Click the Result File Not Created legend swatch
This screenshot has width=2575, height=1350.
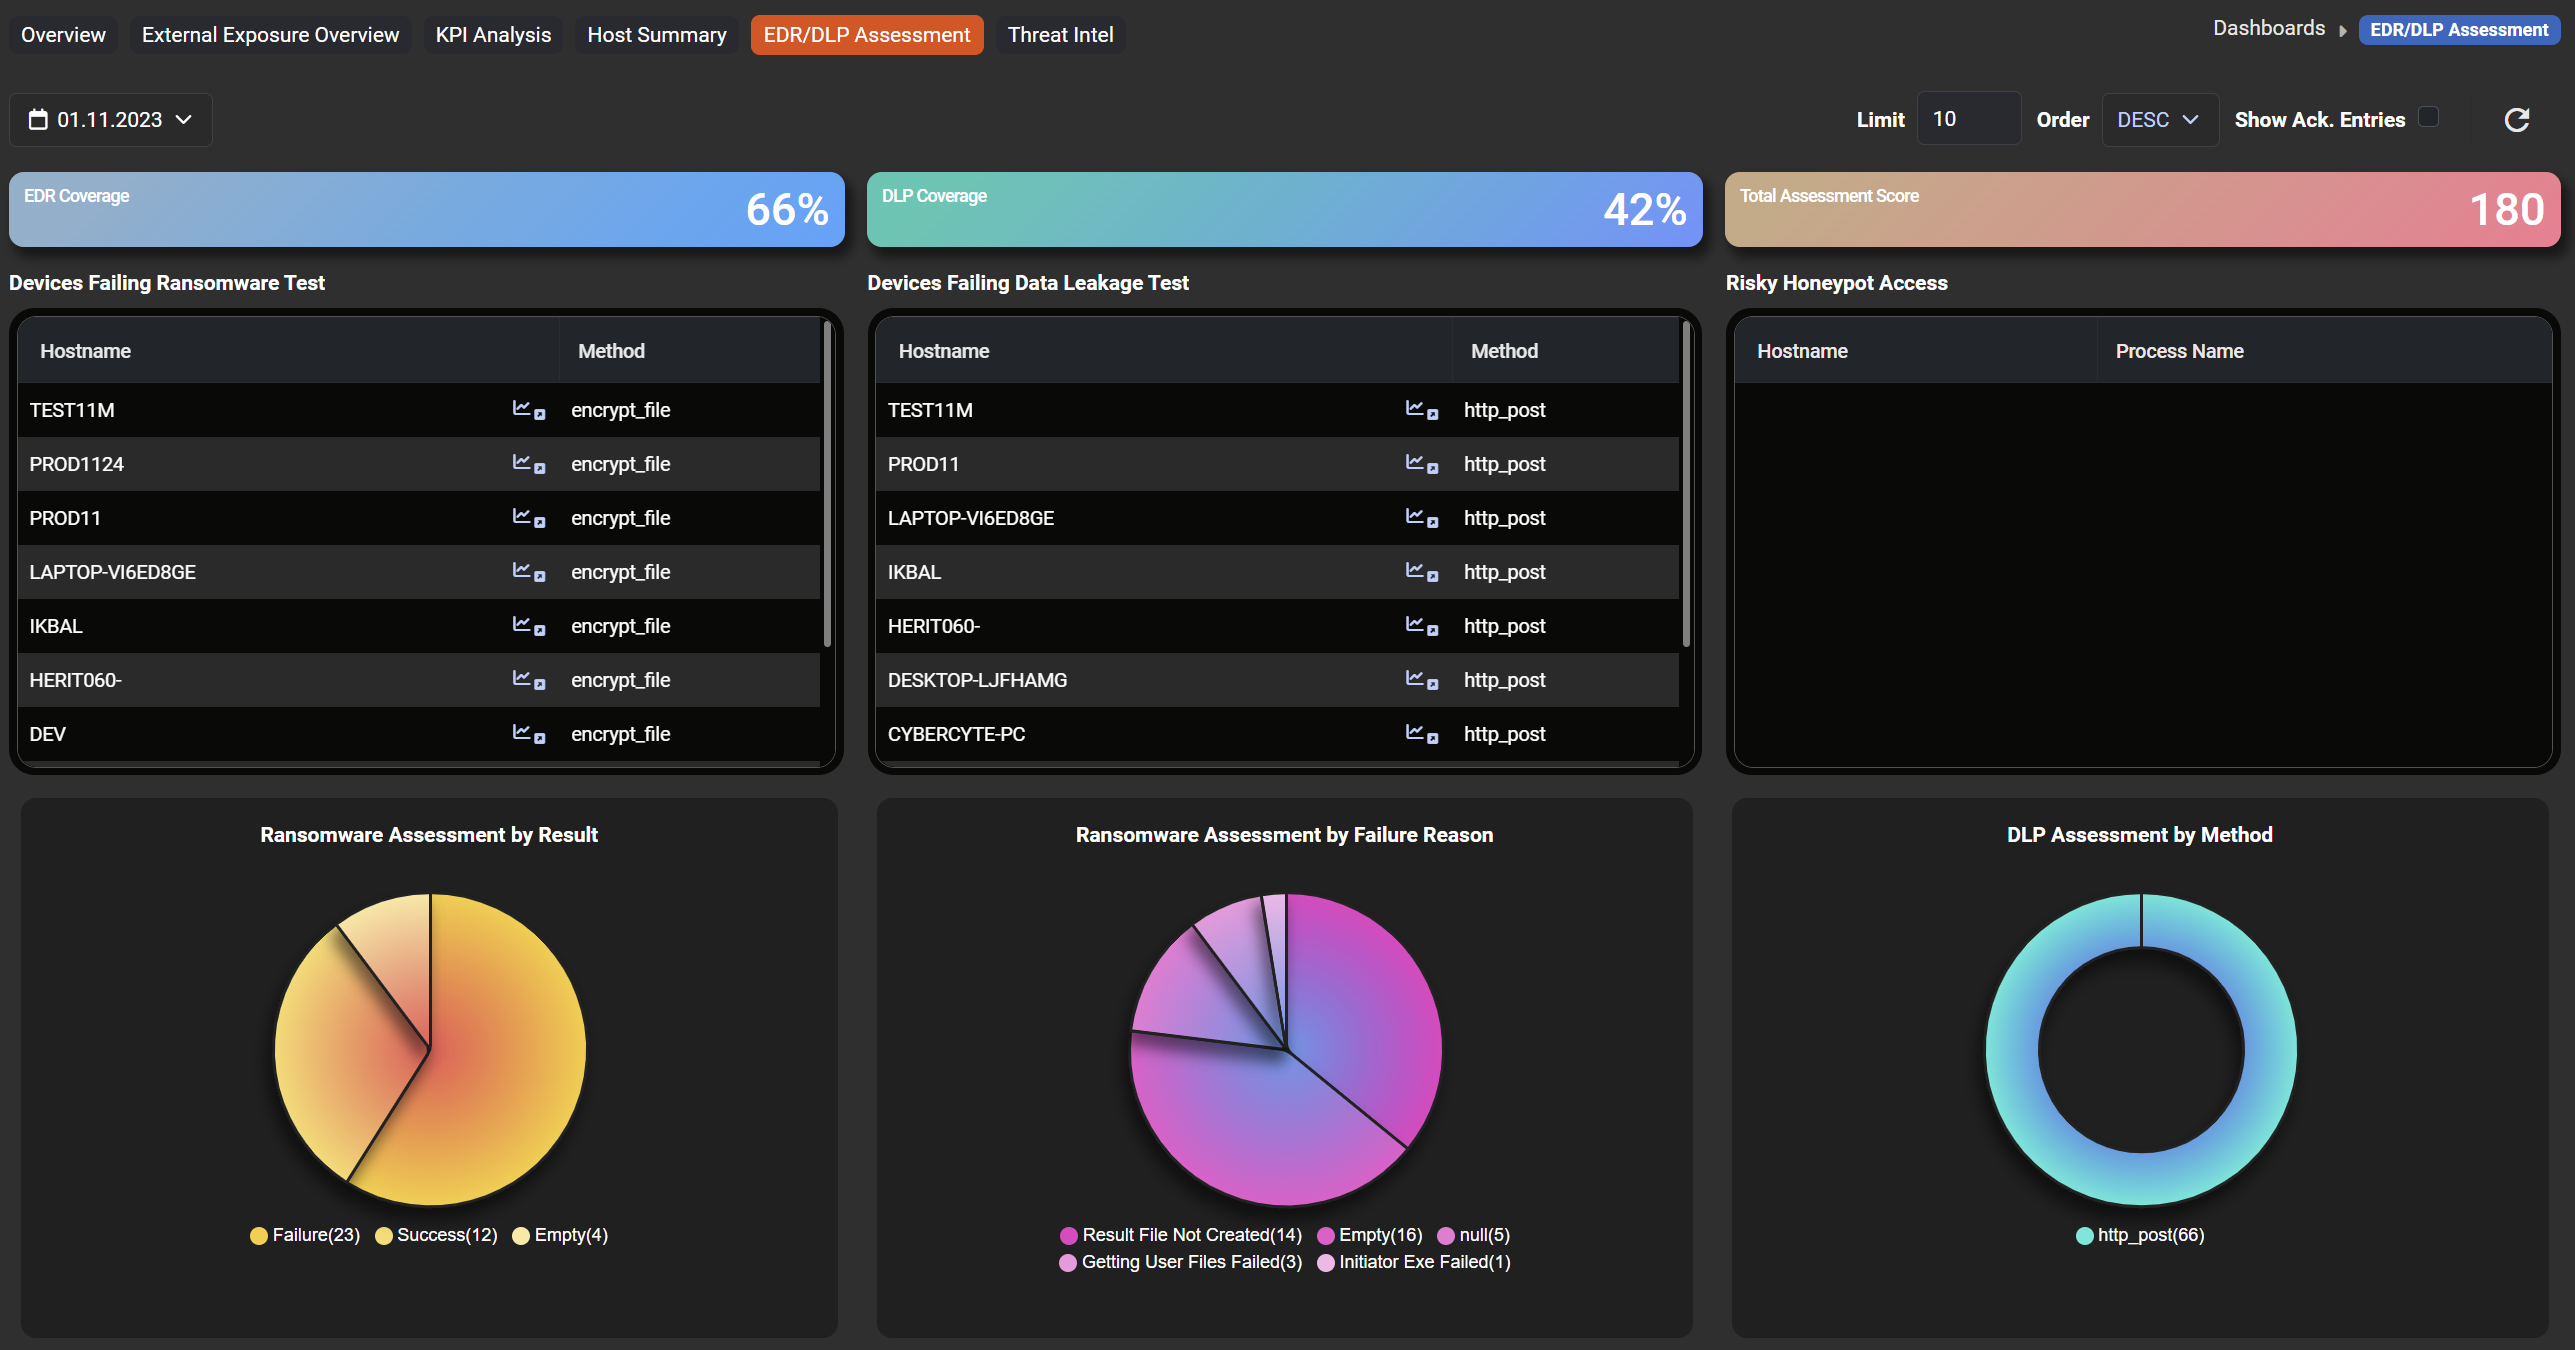1069,1236
